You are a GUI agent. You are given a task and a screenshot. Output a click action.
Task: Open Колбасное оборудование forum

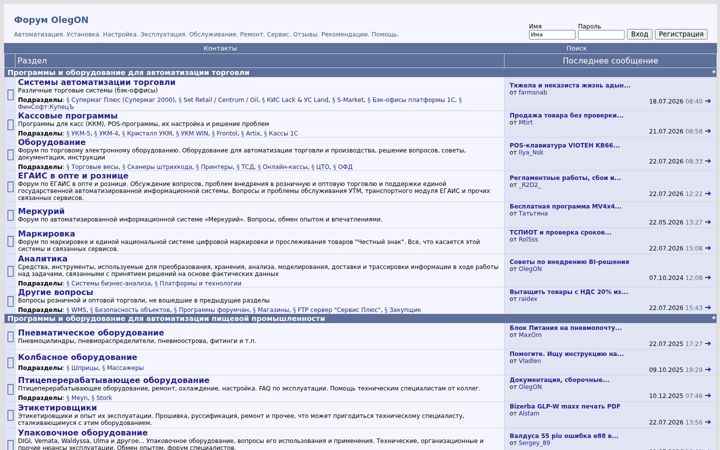77,357
